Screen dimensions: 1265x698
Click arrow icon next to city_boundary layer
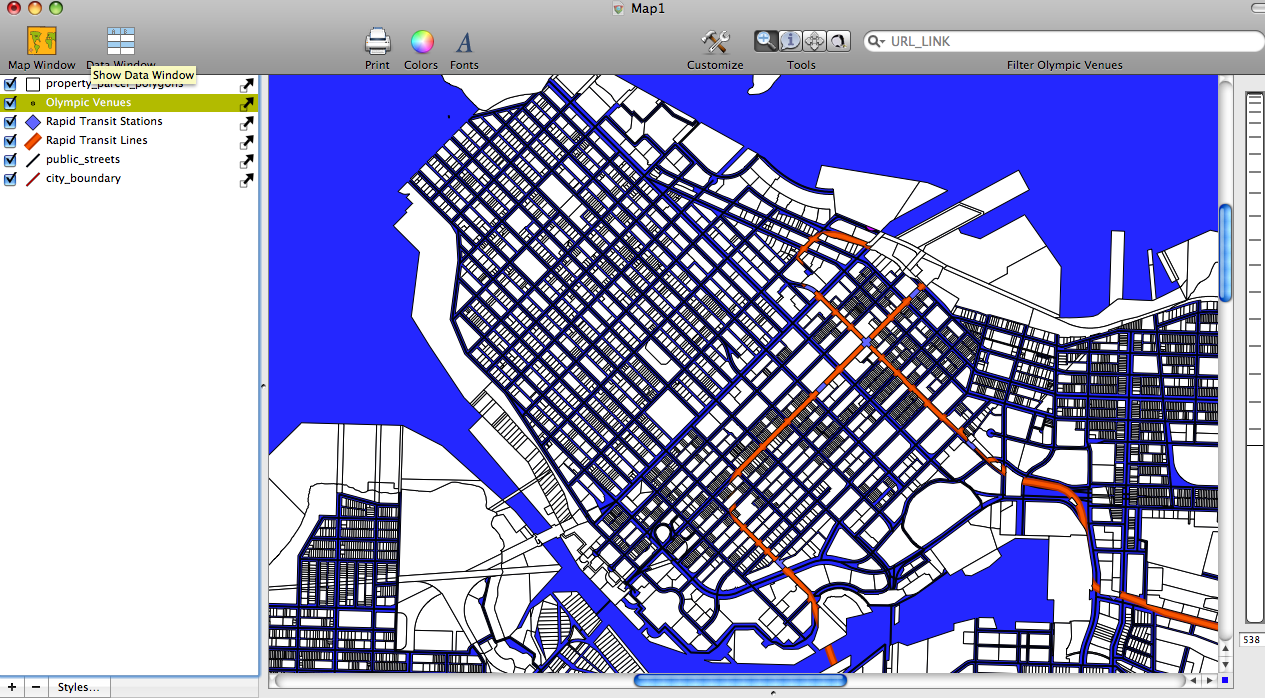click(x=246, y=180)
